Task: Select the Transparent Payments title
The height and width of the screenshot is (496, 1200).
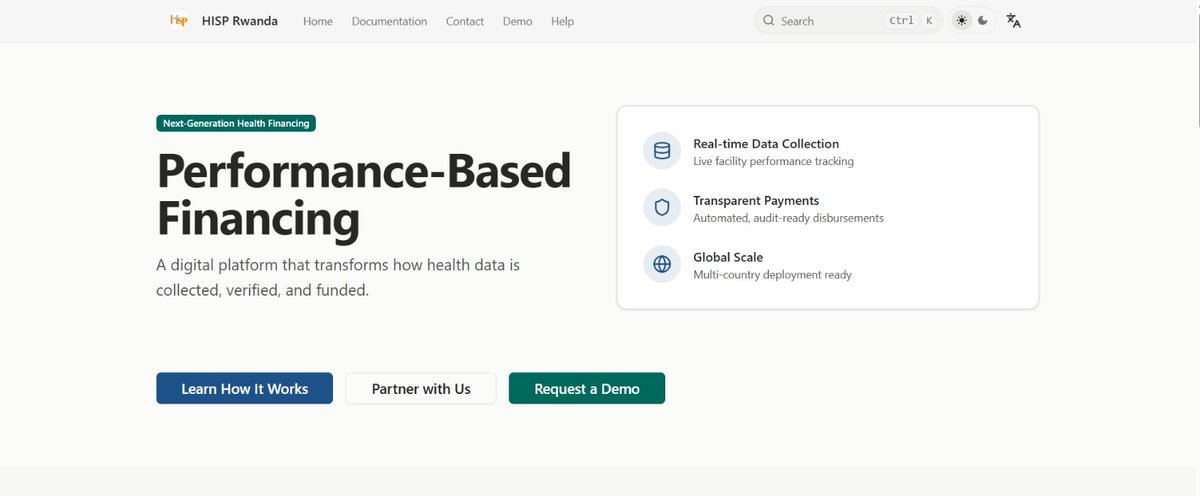Action: pos(756,201)
